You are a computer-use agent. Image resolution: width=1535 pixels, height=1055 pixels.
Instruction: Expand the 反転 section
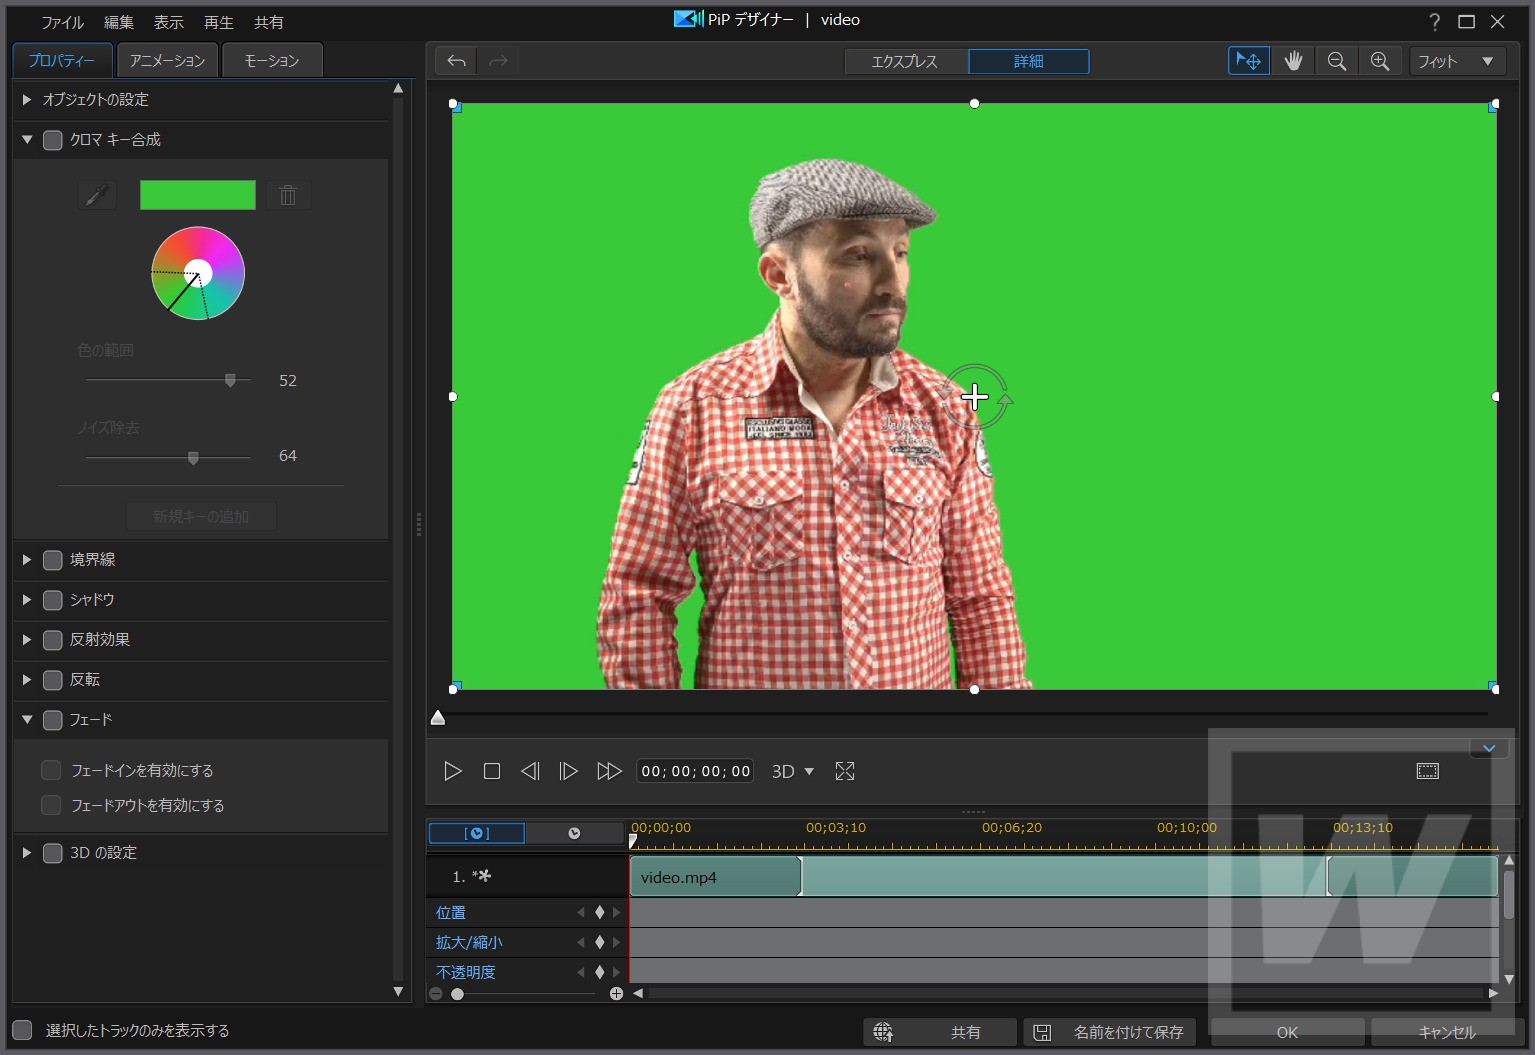pyautogui.click(x=27, y=680)
